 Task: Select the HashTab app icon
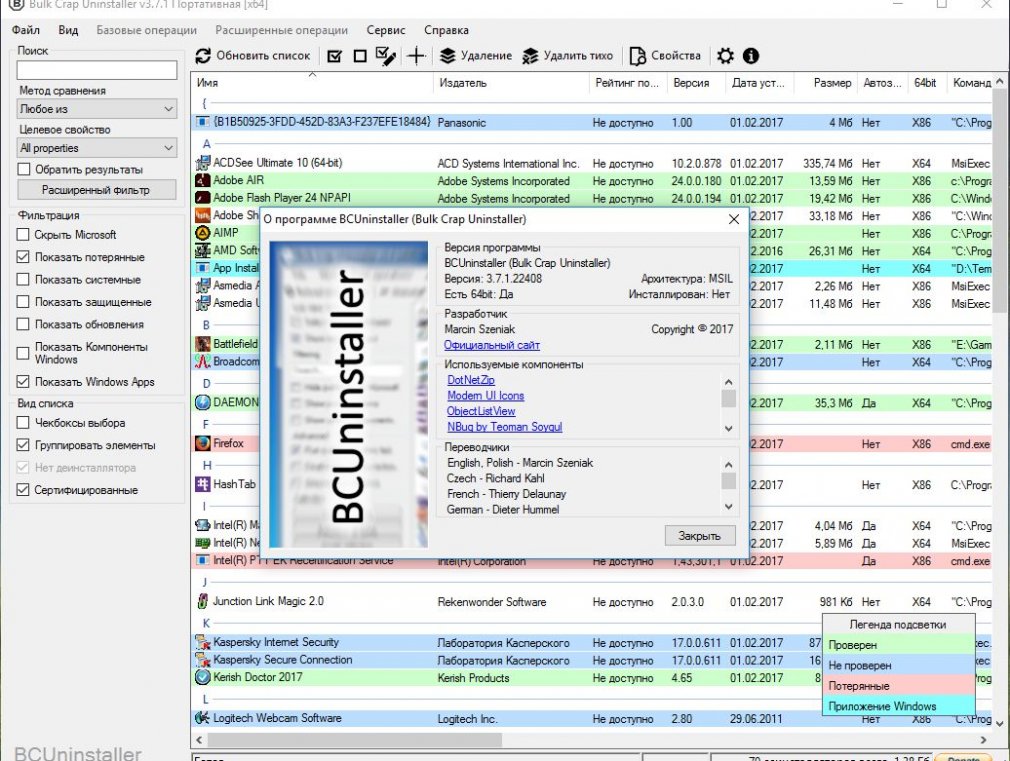tap(203, 484)
